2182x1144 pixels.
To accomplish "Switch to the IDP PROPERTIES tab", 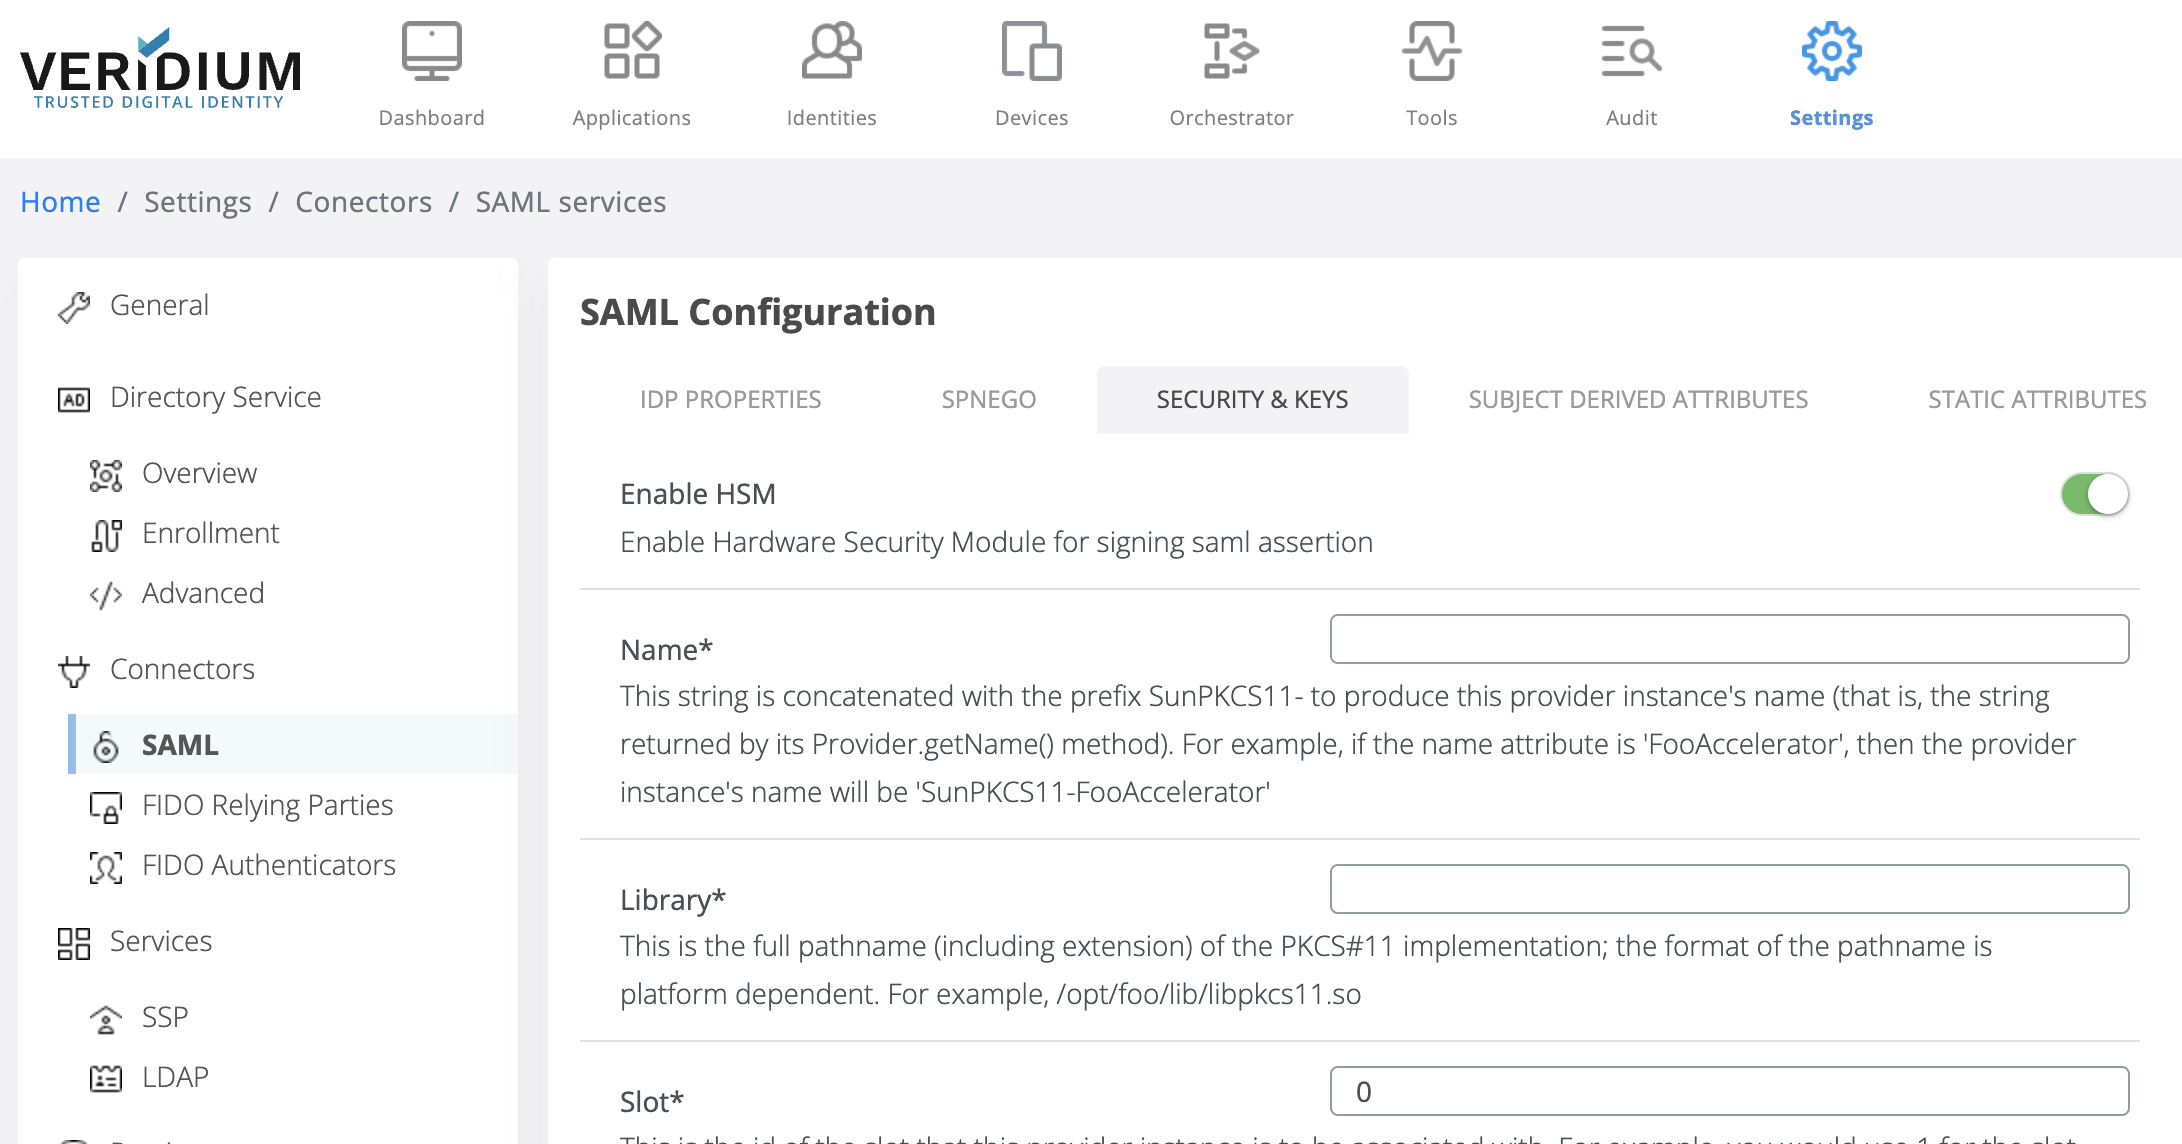I will [730, 400].
